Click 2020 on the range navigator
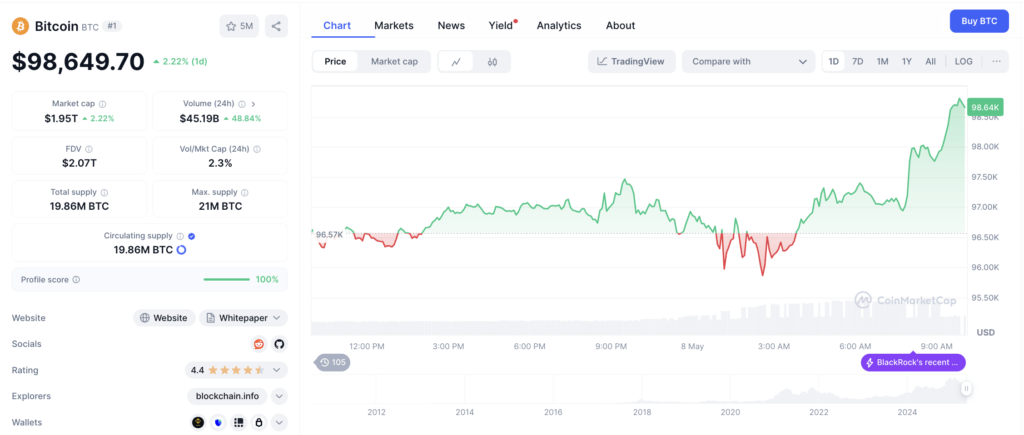1024x435 pixels. tap(730, 412)
